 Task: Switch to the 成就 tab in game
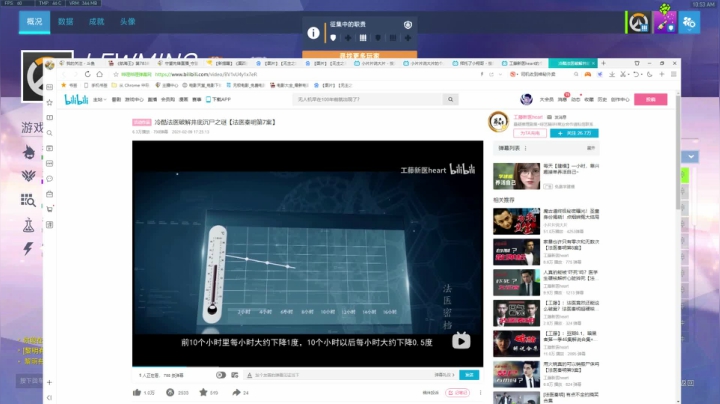[x=96, y=22]
